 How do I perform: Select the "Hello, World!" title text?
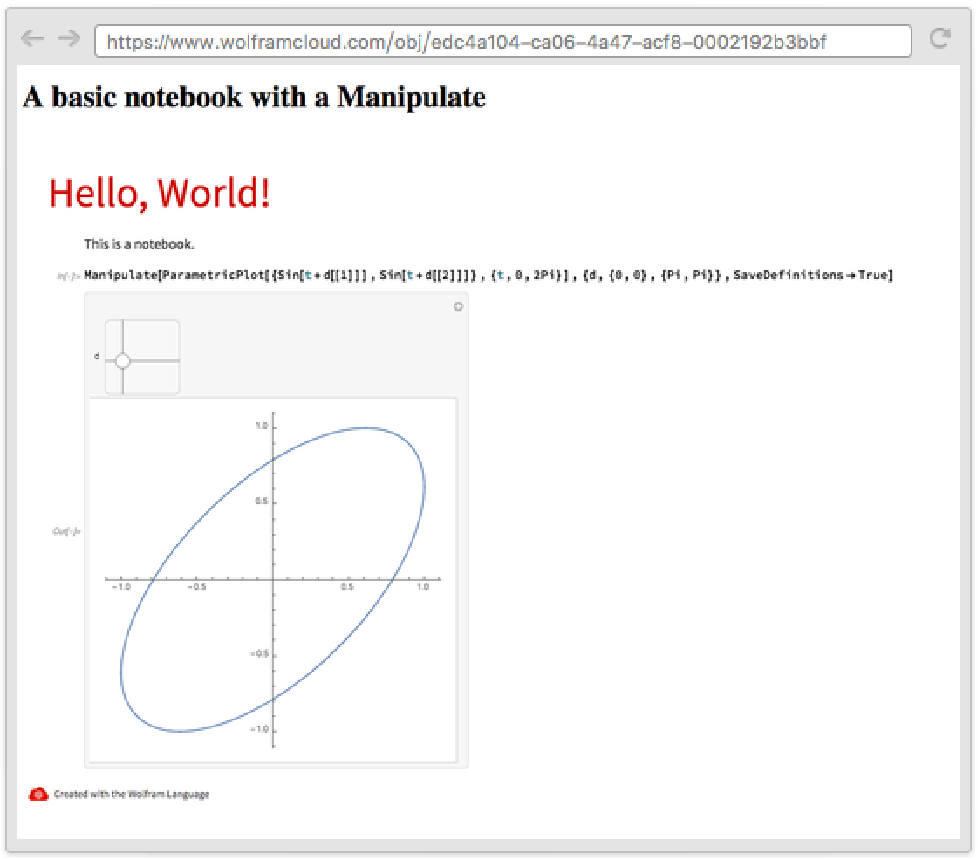pyautogui.click(x=160, y=194)
